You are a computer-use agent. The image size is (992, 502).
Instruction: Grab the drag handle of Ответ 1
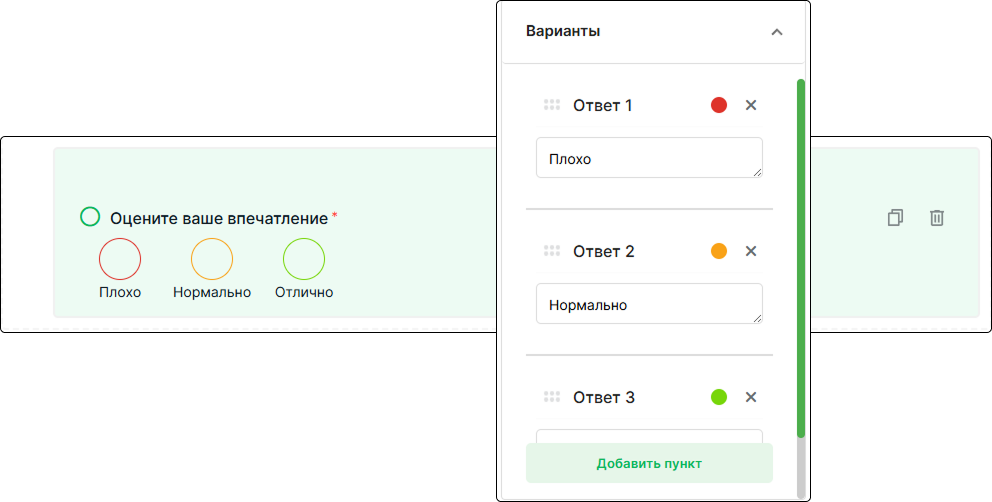click(x=552, y=105)
